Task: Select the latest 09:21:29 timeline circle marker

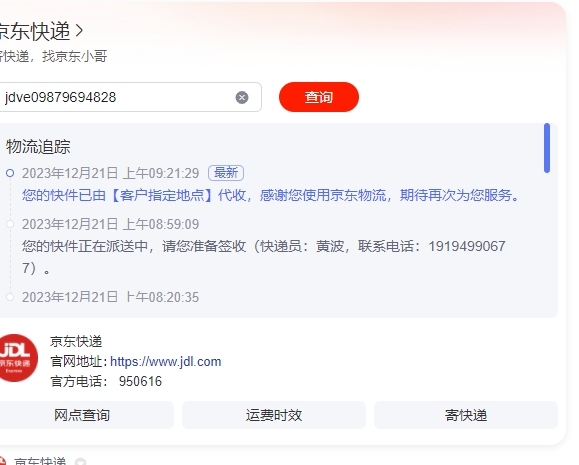Action: (10, 173)
